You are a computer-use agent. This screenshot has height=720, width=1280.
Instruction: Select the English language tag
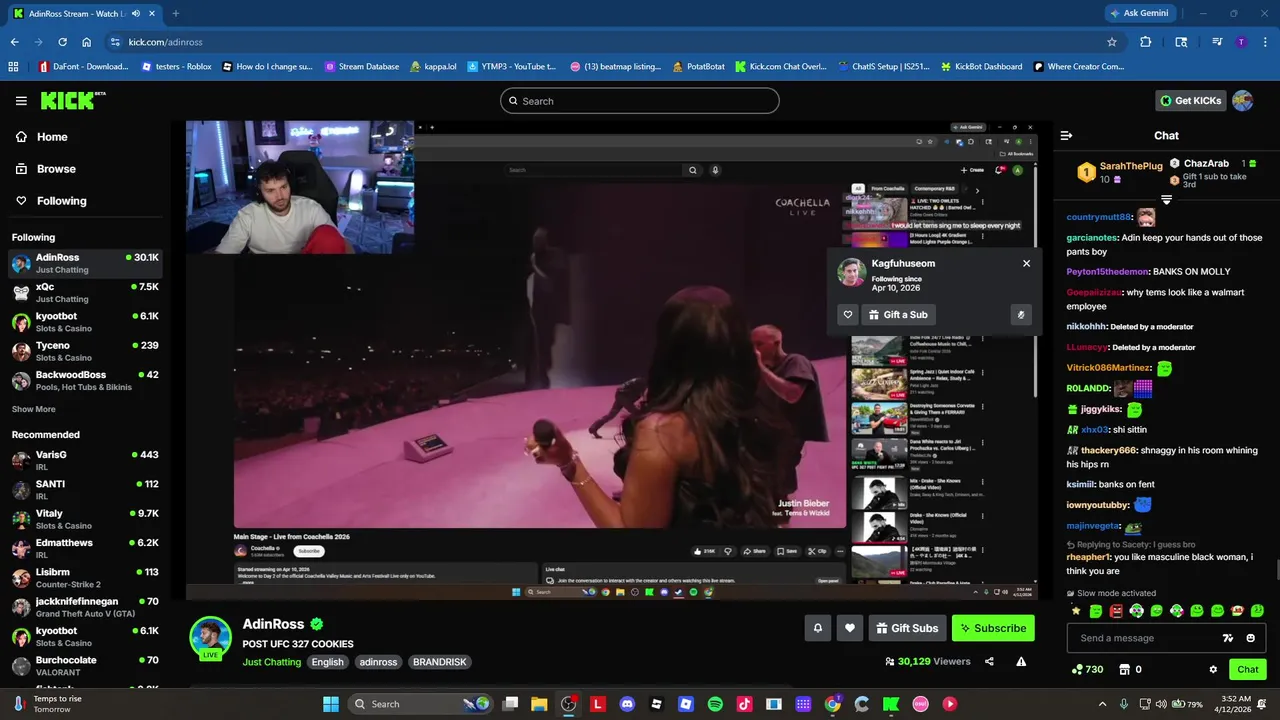[x=327, y=662]
